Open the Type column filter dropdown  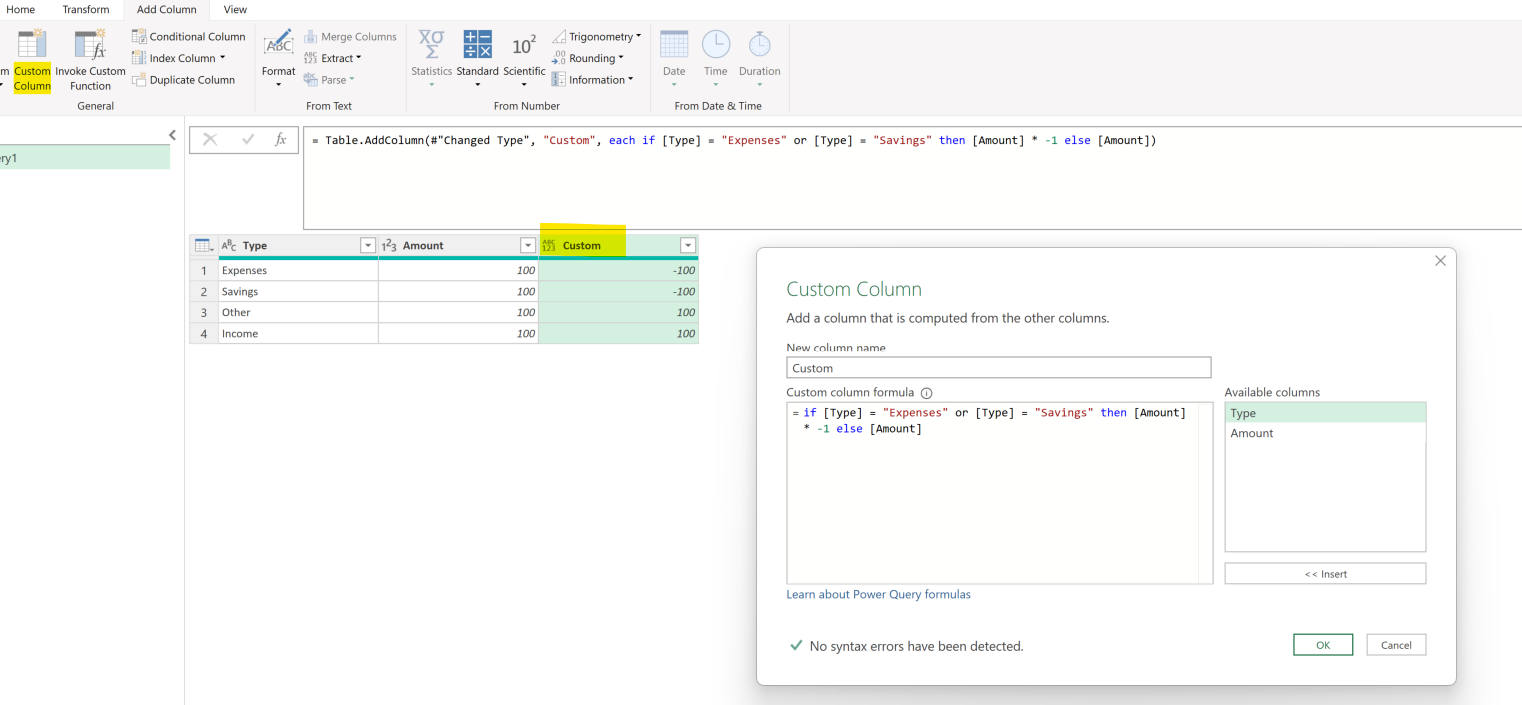point(367,245)
